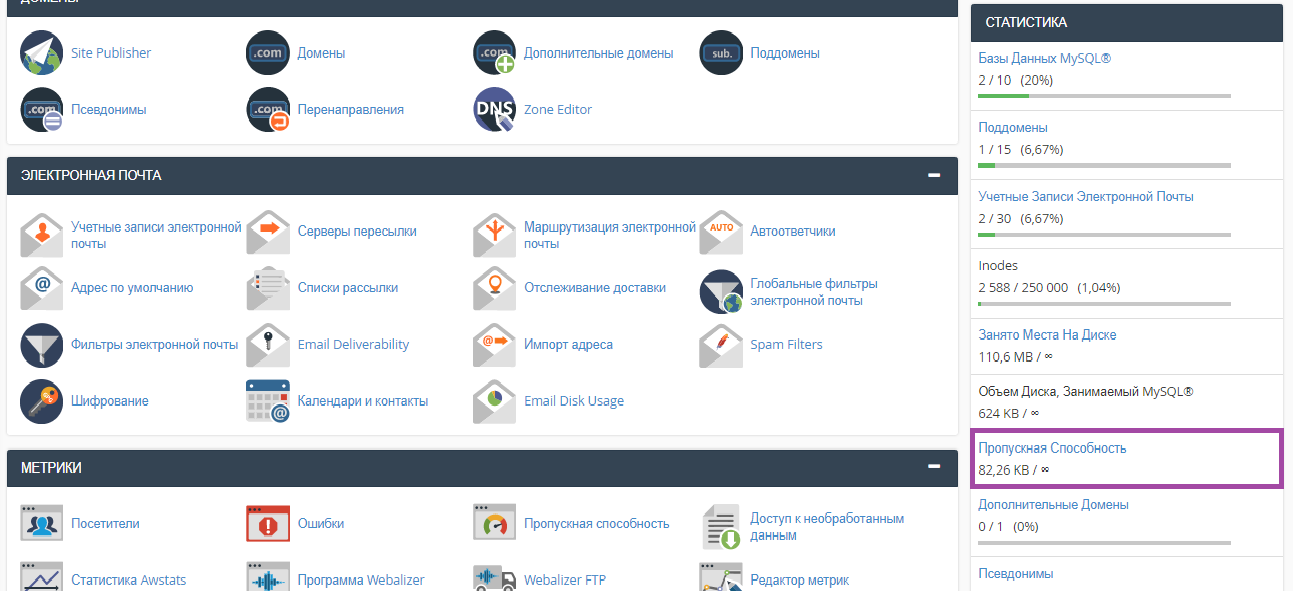
Task: Click the Импорт адреса envelope icon
Action: coord(495,345)
